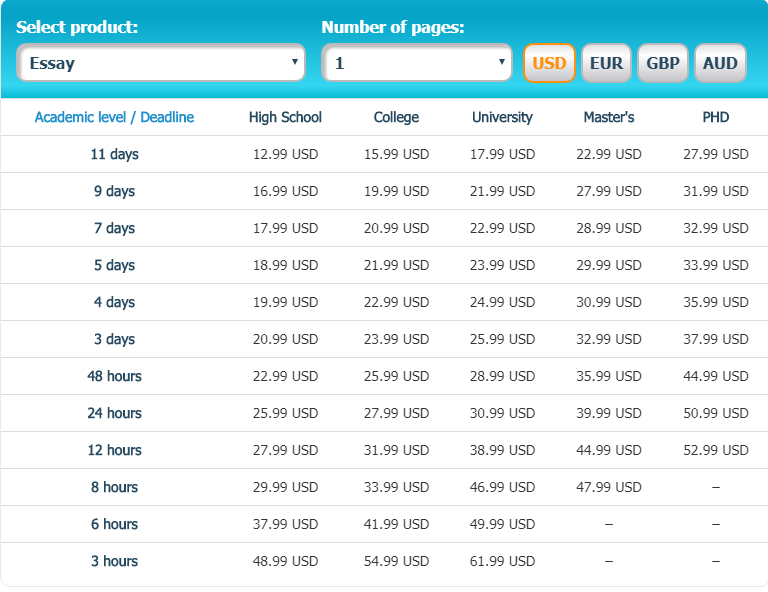Select the 24 hours deadline row label
Viewport: 768px width, 592px height.
[114, 413]
